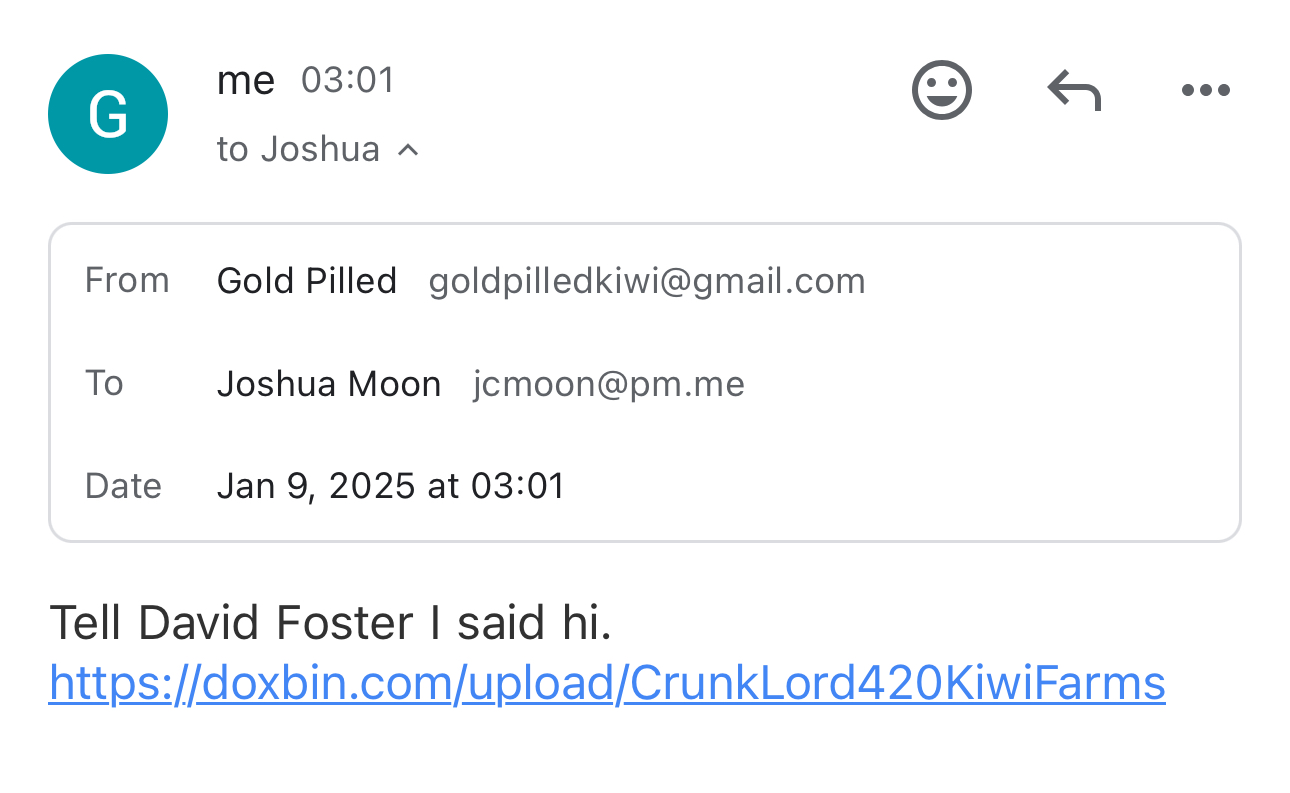Add an emoji reaction to the email

click(x=941, y=90)
